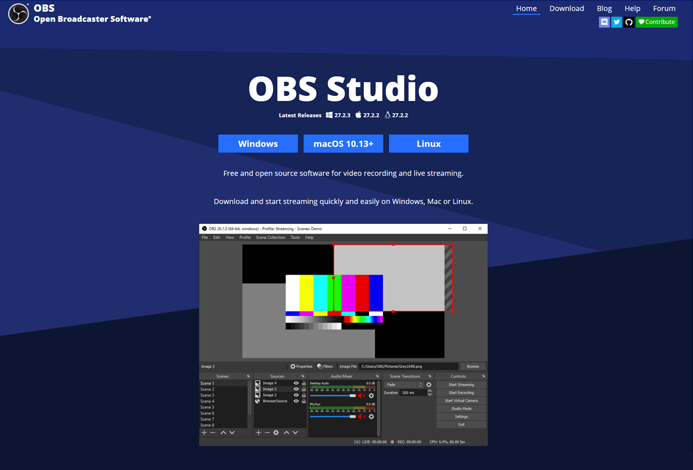Download OBS for macOS 10.13+
The image size is (693, 470).
pos(343,144)
